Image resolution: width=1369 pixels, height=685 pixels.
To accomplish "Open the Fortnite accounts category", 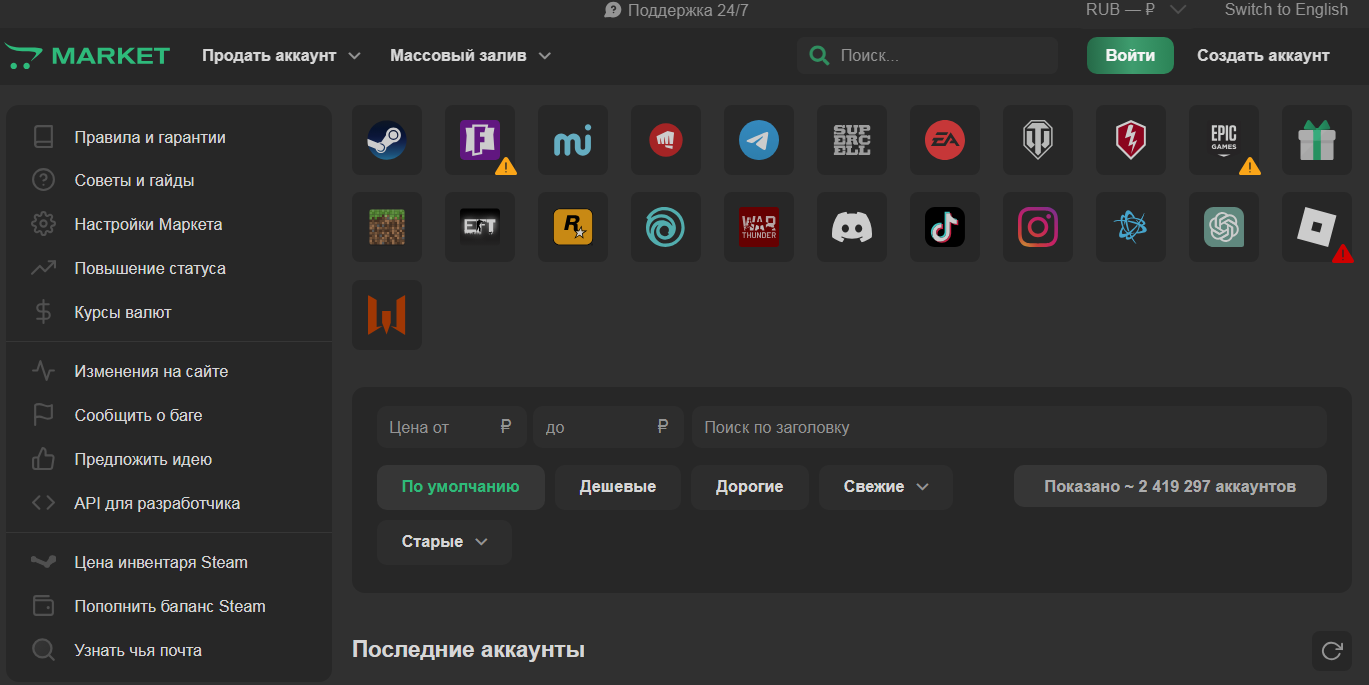I will (x=480, y=140).
